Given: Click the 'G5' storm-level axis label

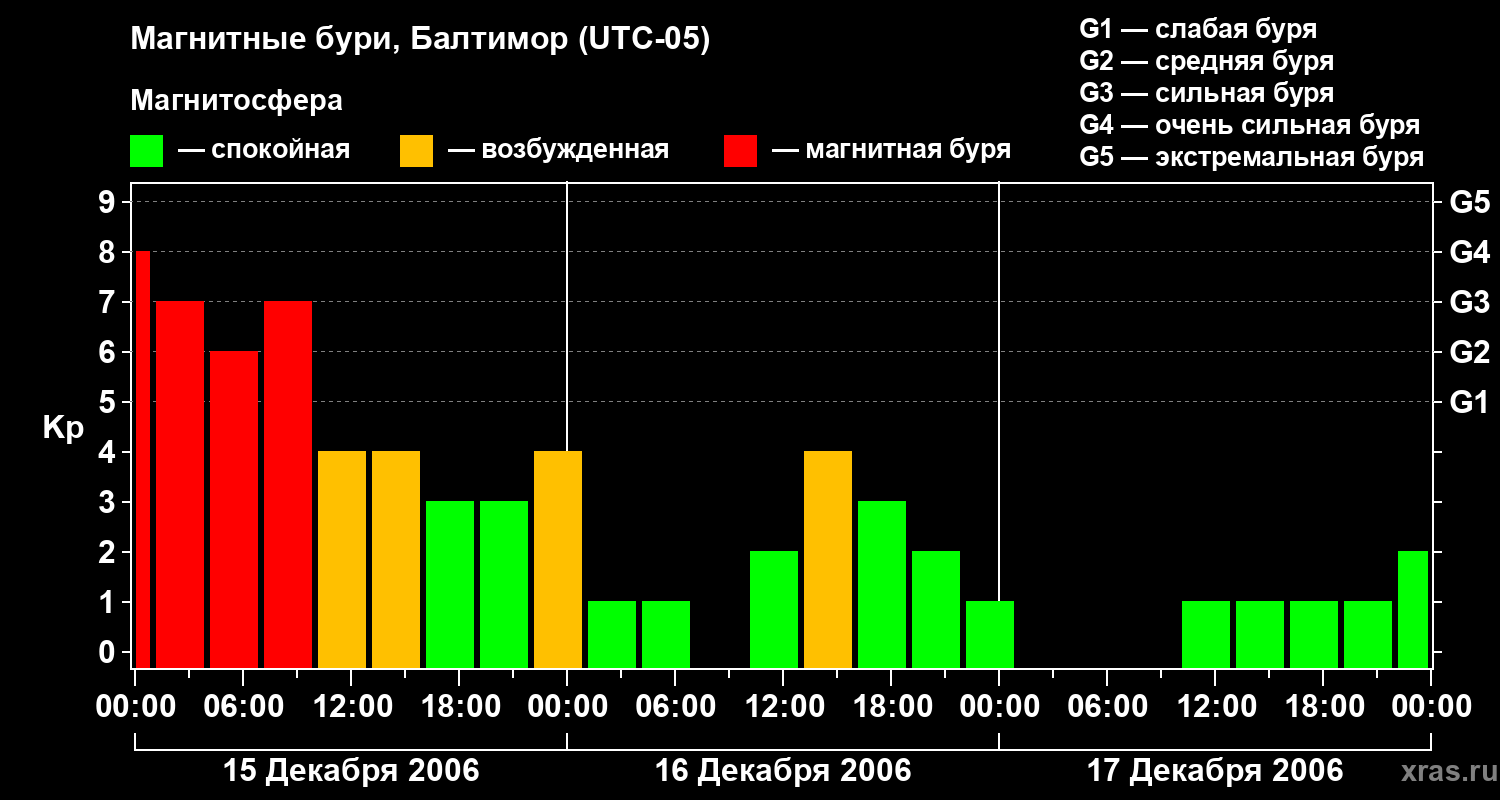Looking at the screenshot, I should 1470,202.
